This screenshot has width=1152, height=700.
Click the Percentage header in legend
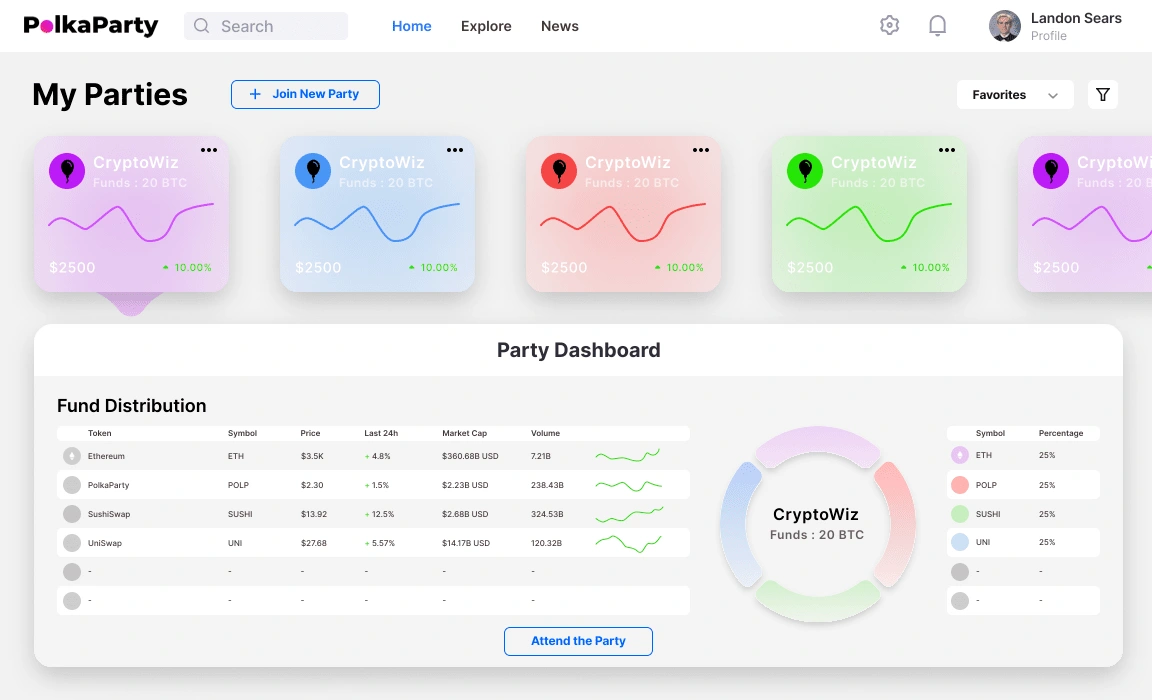click(1061, 433)
